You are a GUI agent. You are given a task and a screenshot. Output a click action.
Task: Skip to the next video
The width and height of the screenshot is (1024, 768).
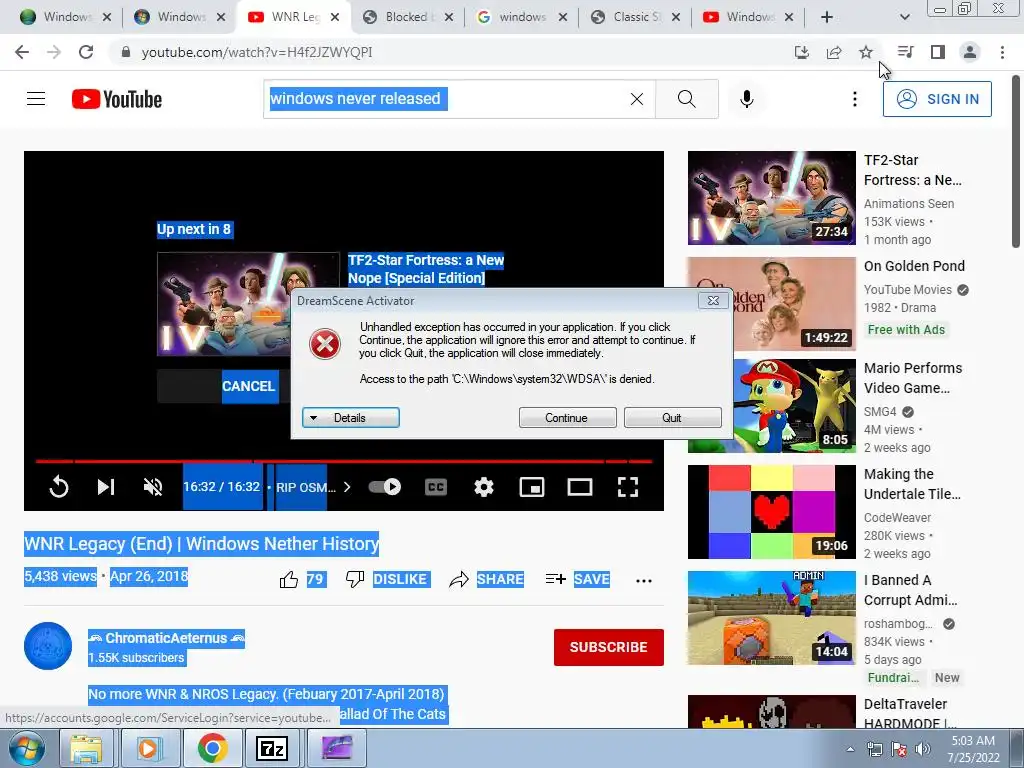coord(106,487)
